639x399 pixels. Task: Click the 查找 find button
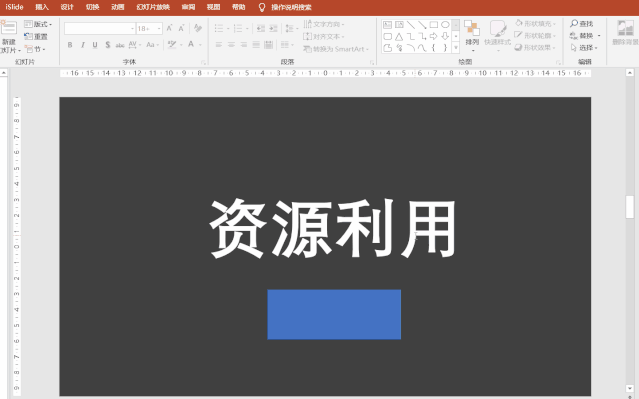point(582,24)
